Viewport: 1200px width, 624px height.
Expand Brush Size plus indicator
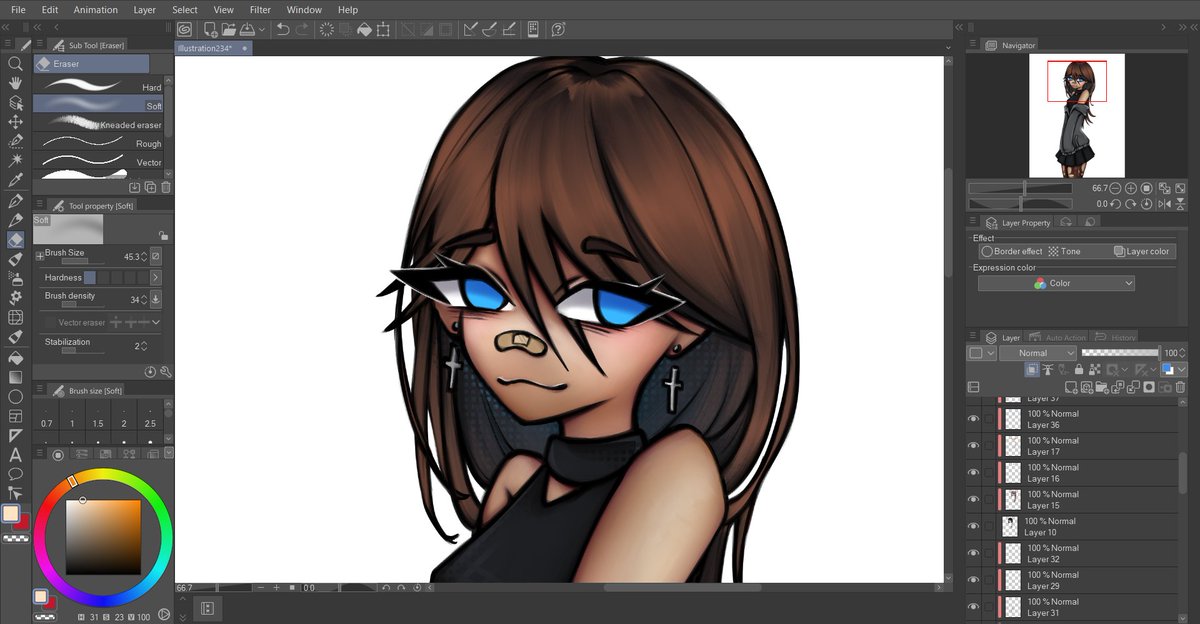click(40, 256)
